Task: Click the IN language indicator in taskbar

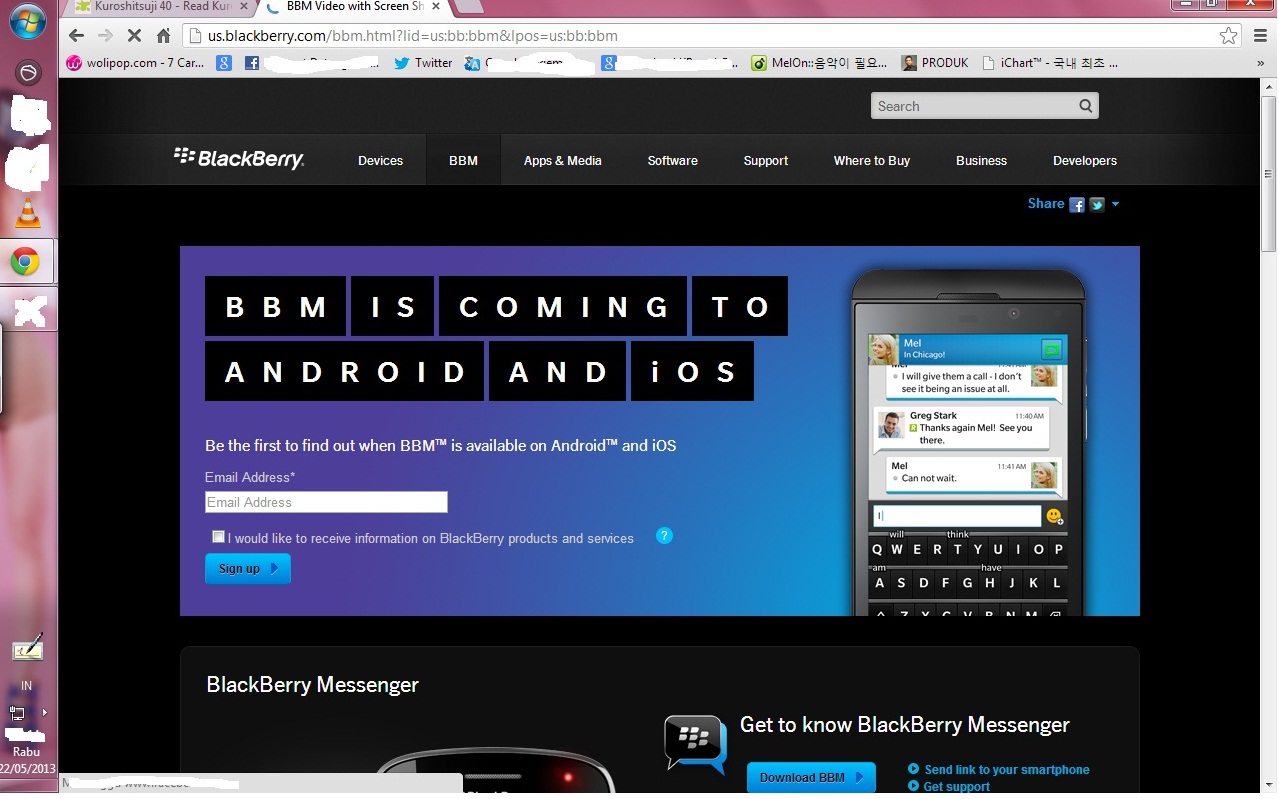Action: tap(27, 686)
